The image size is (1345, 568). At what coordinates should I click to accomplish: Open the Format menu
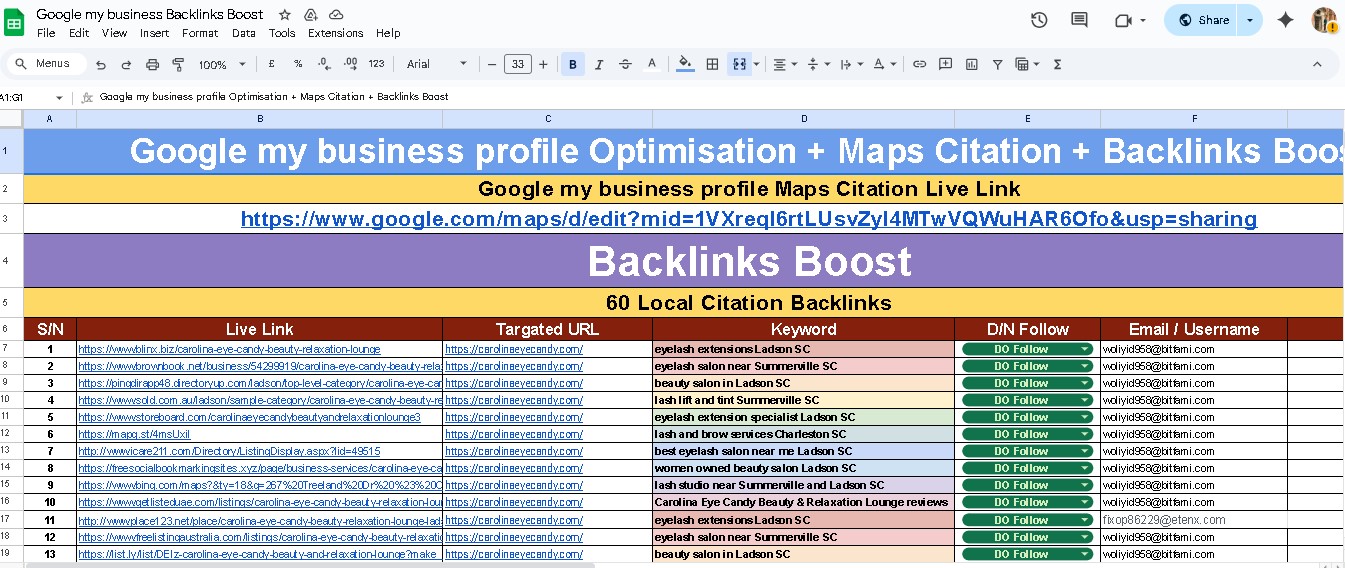pos(200,33)
